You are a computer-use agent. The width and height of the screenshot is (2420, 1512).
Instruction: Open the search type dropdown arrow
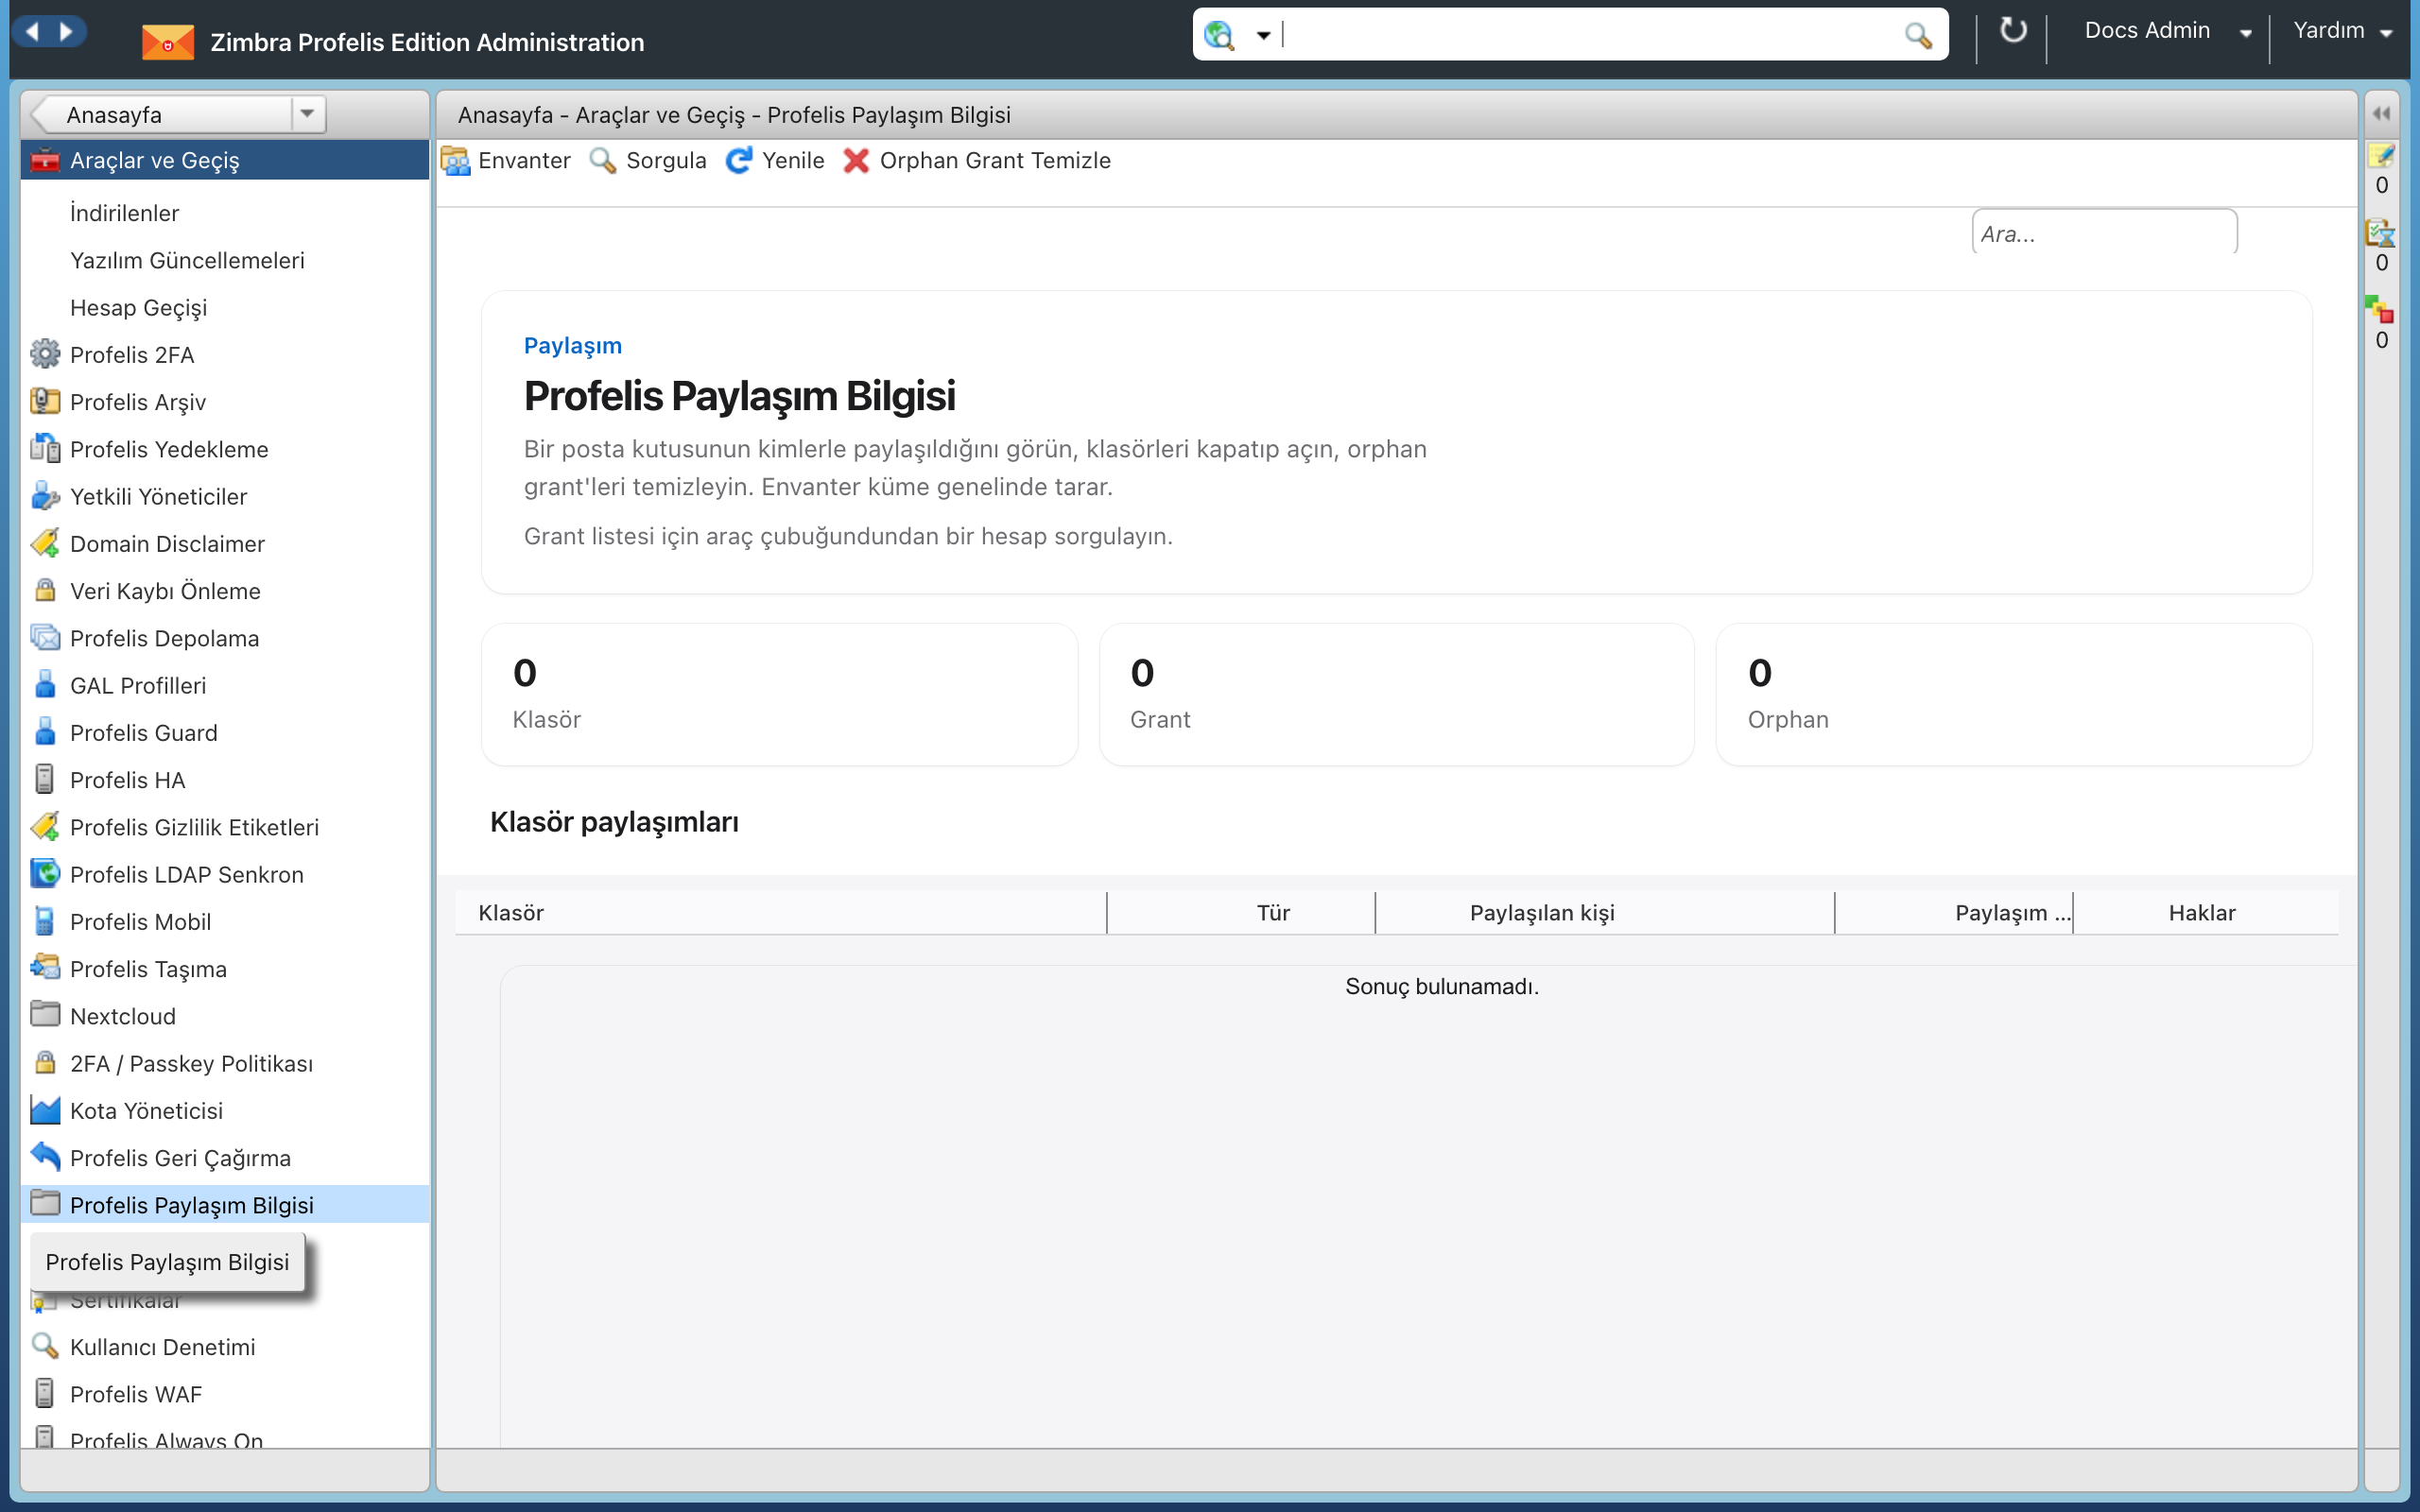point(1264,36)
